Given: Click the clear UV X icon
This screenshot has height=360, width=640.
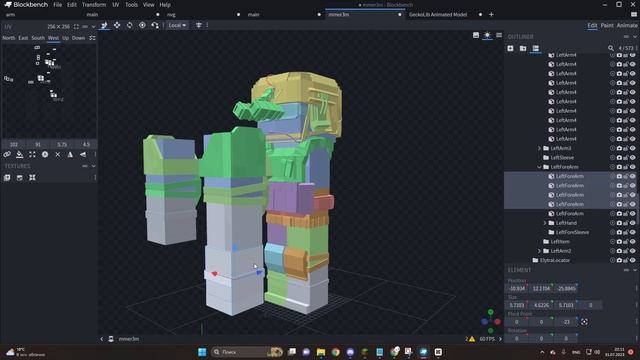Looking at the screenshot, I should coord(58,155).
